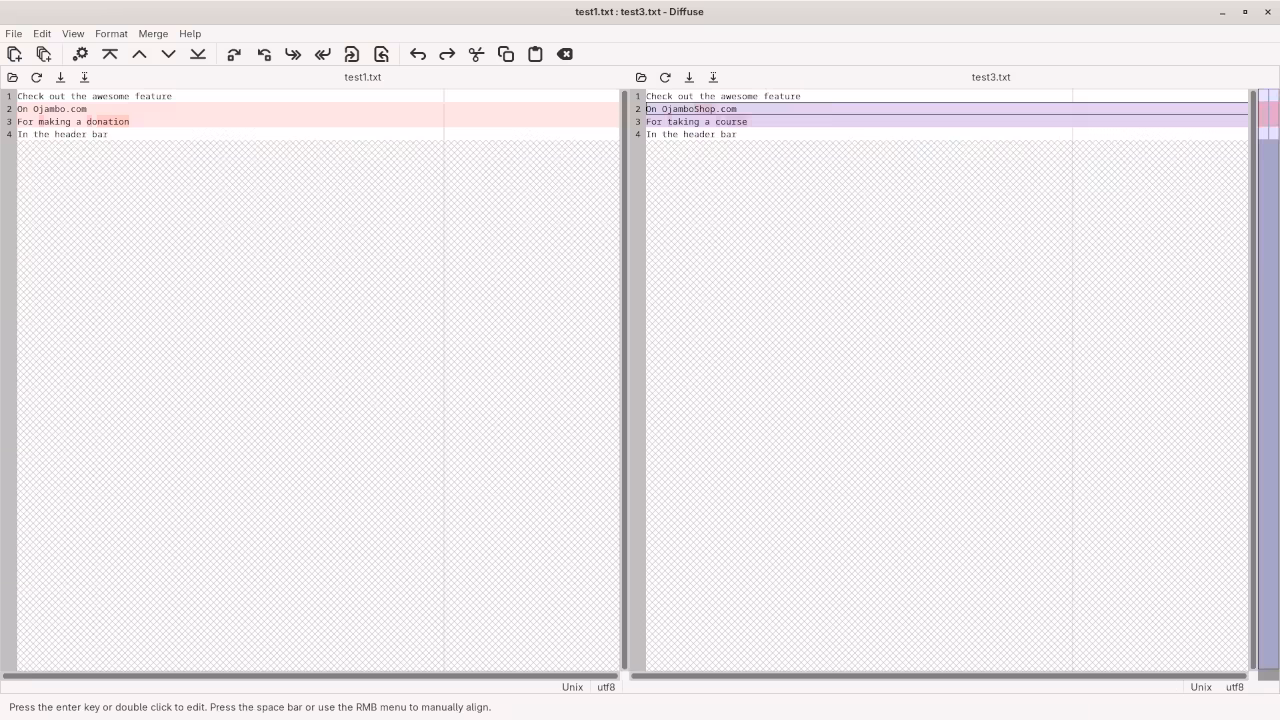Click the test3.txt pane title
Screen dimensions: 1280x720
click(x=991, y=77)
